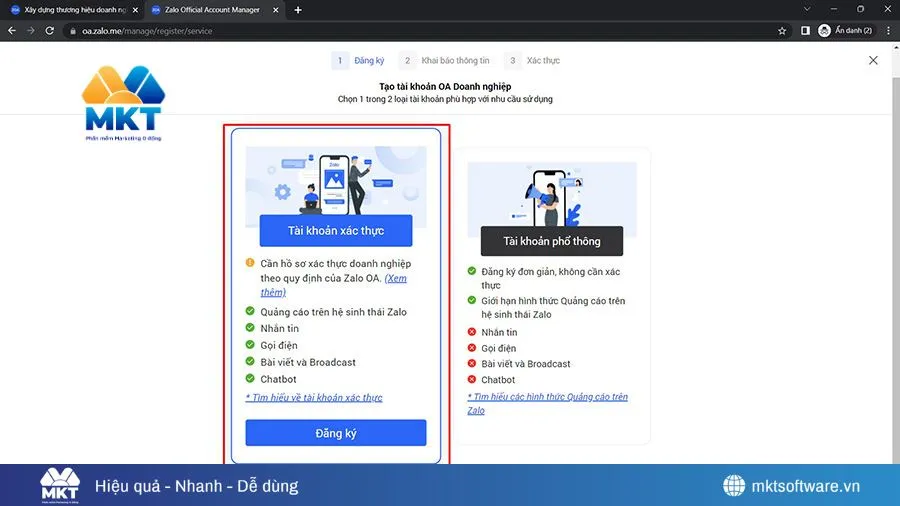900x506 pixels.
Task: Close the registration dialog with X
Action: [873, 60]
